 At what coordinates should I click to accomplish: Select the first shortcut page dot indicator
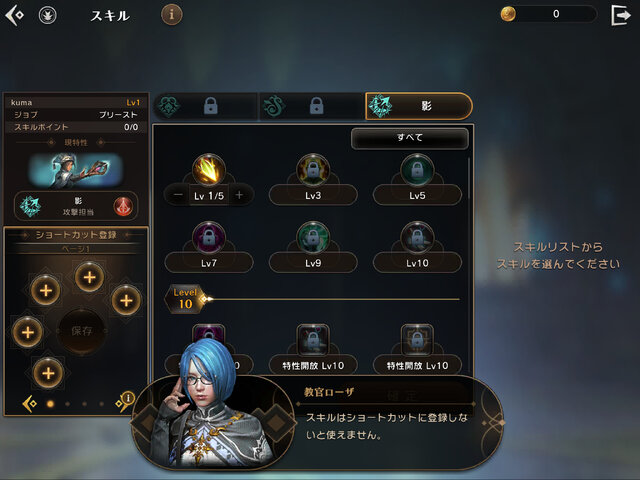50,404
